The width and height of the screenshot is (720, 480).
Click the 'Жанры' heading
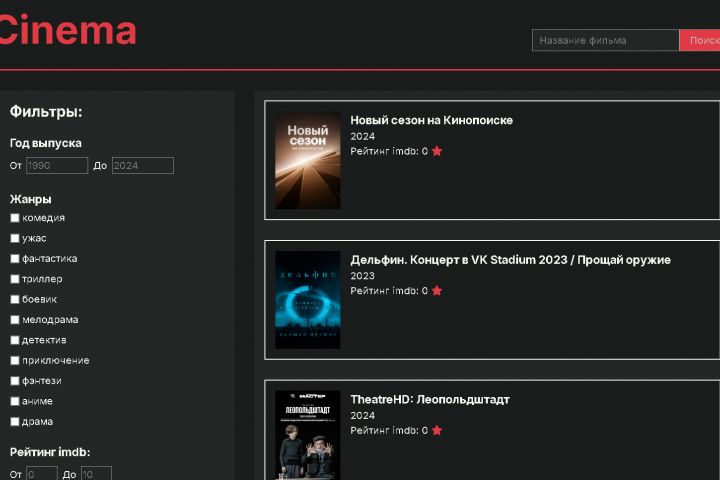30,199
